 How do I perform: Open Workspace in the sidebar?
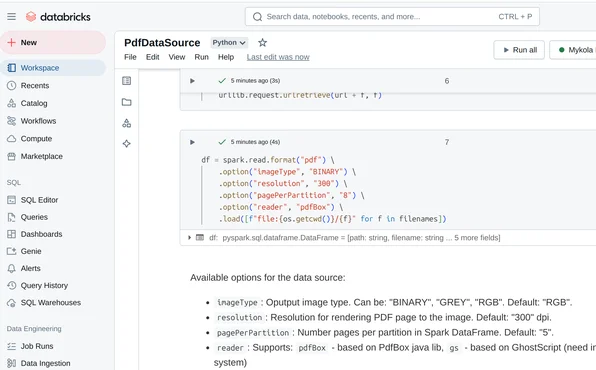[x=53, y=68]
